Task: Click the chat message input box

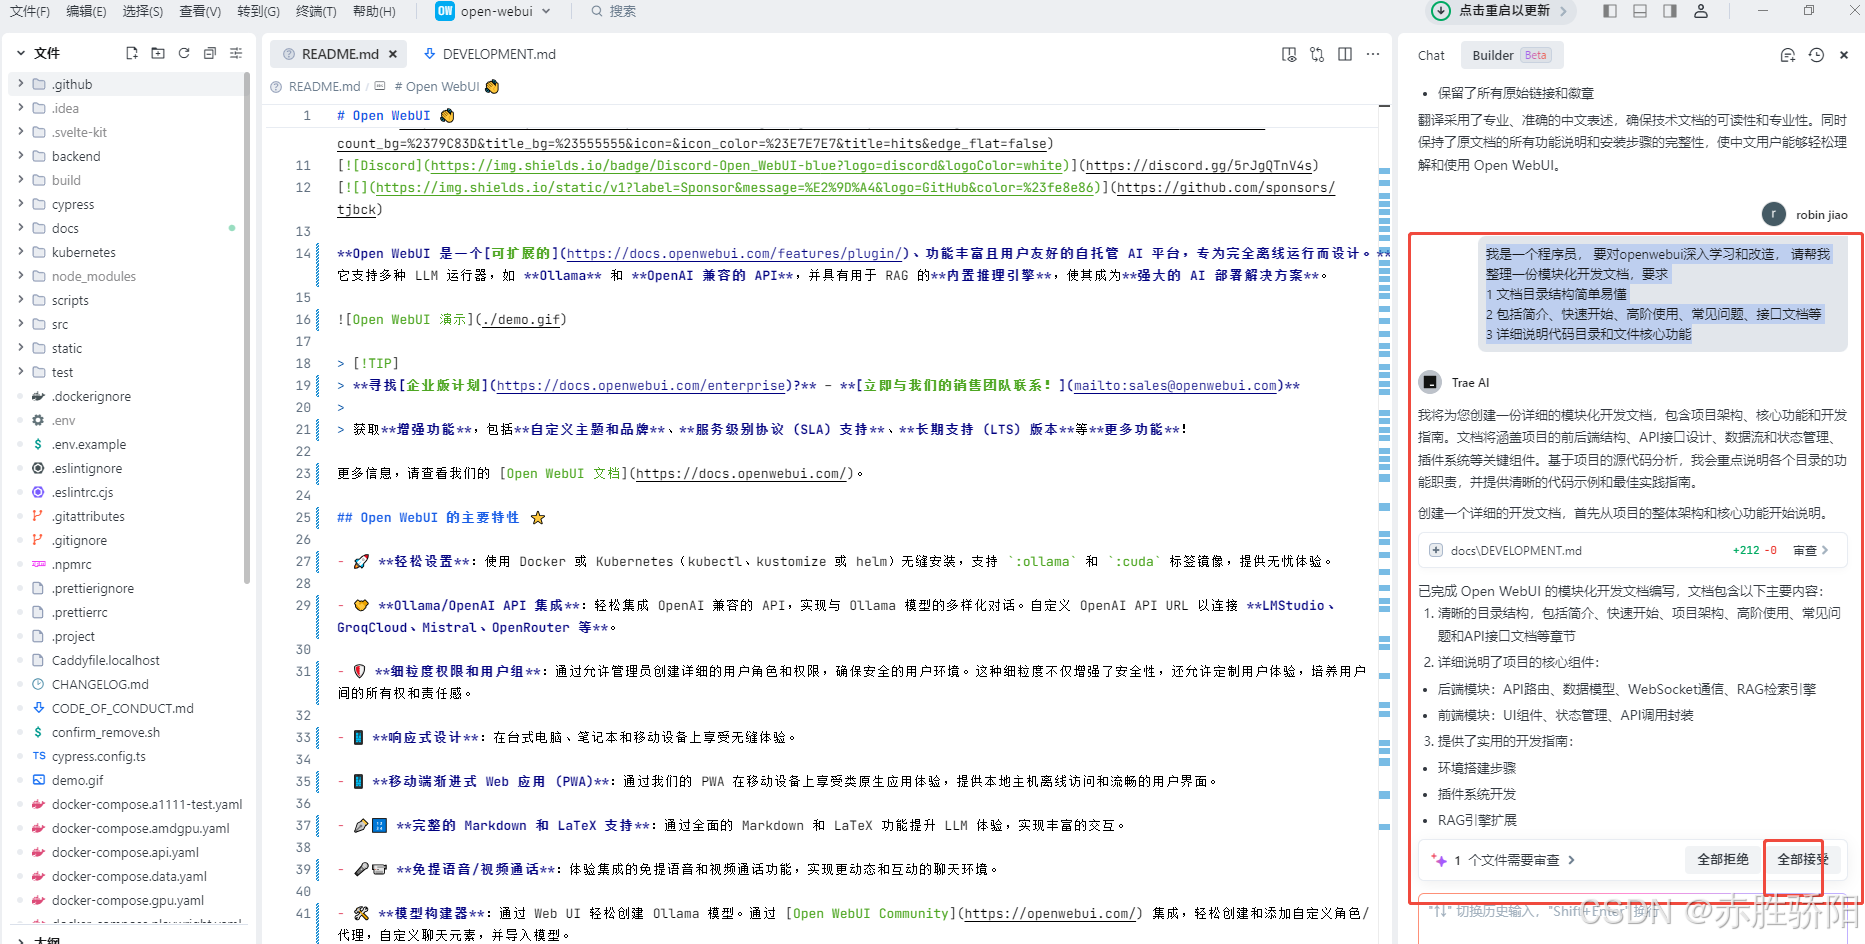Action: (1632, 918)
